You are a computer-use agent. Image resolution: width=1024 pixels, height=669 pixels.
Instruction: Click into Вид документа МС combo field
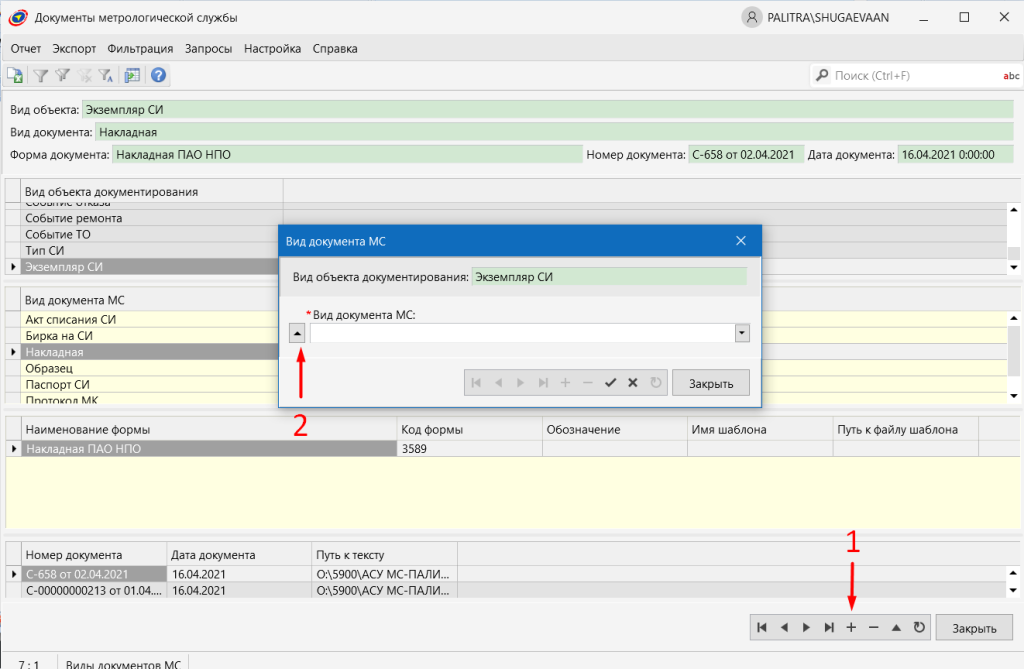522,333
